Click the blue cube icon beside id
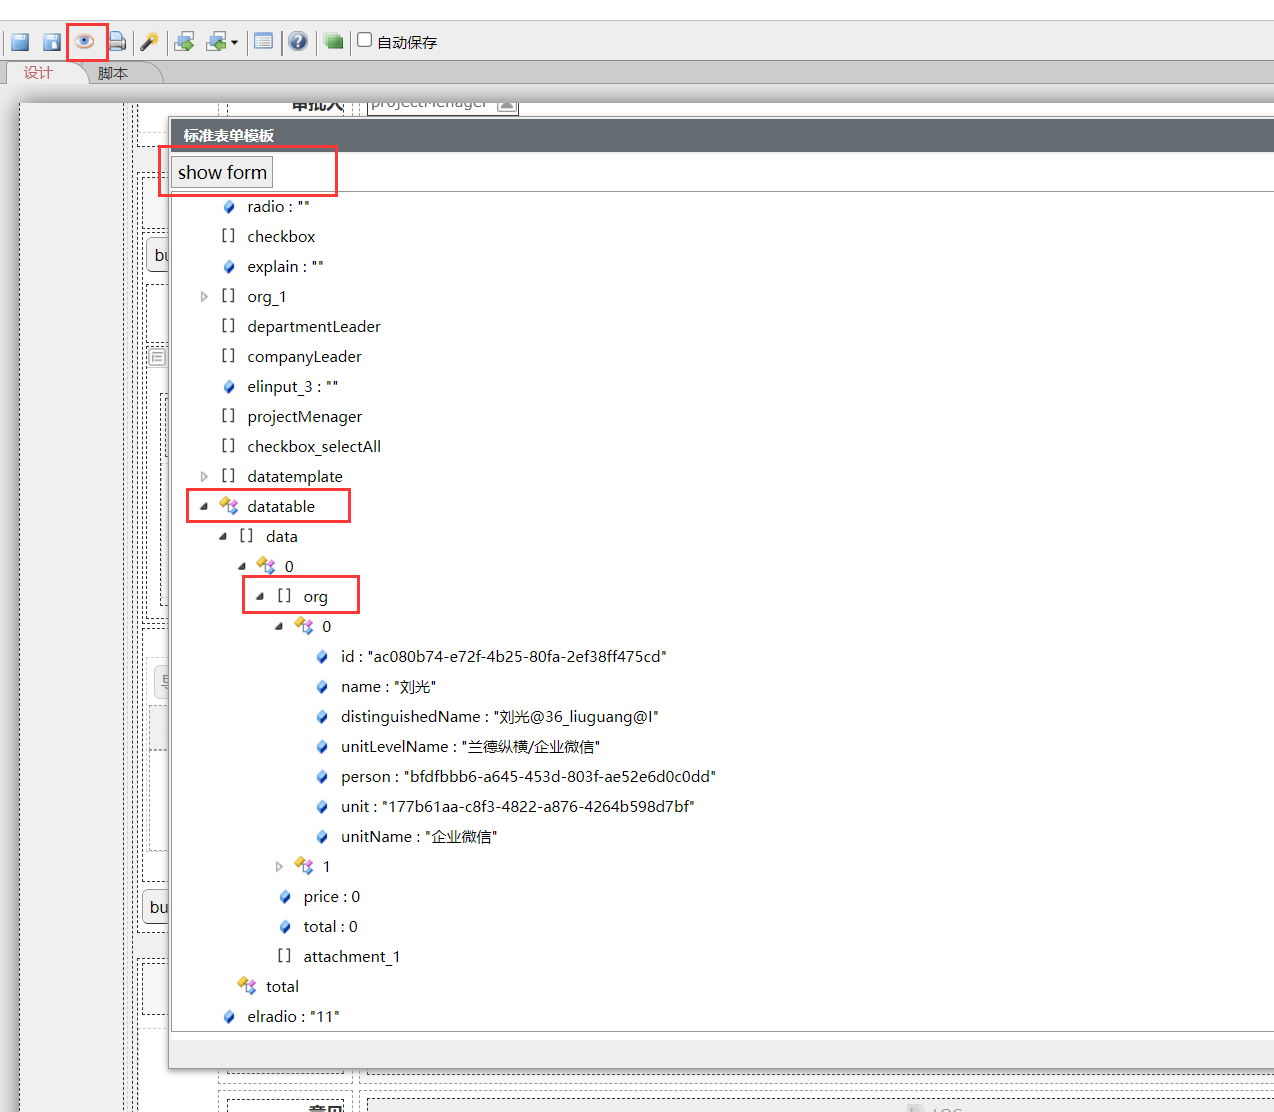Image resolution: width=1274 pixels, height=1112 pixels. [x=322, y=657]
